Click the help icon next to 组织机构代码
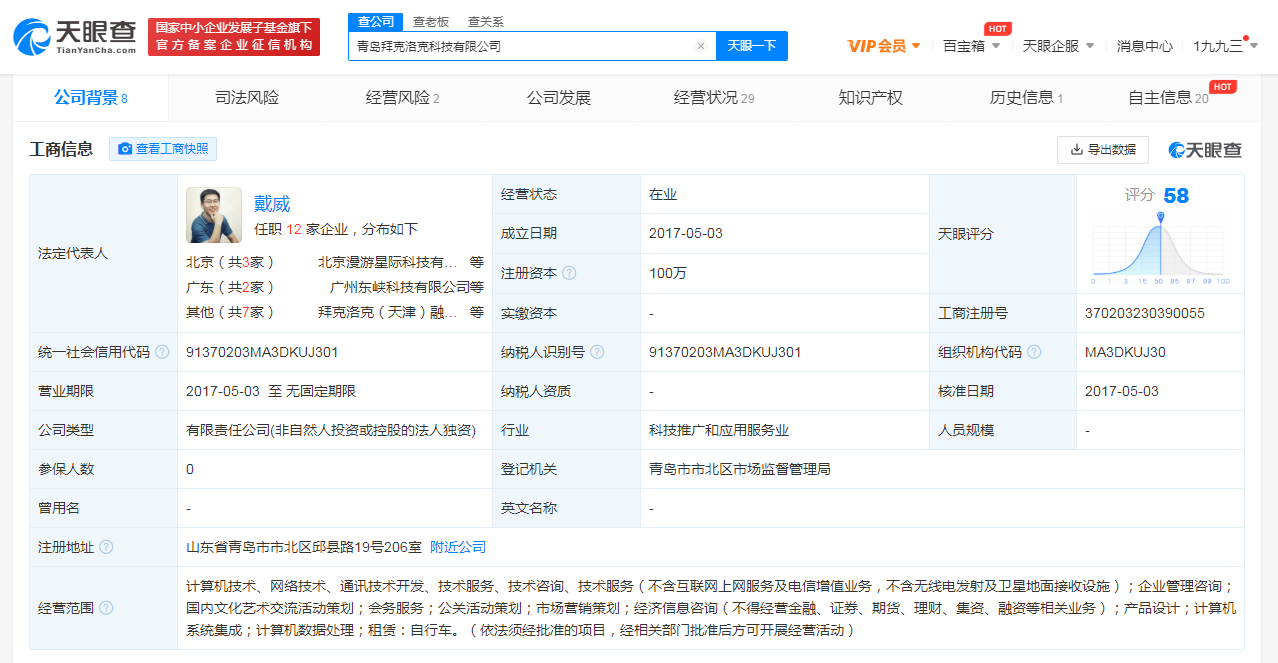The image size is (1278, 663). (x=1034, y=352)
